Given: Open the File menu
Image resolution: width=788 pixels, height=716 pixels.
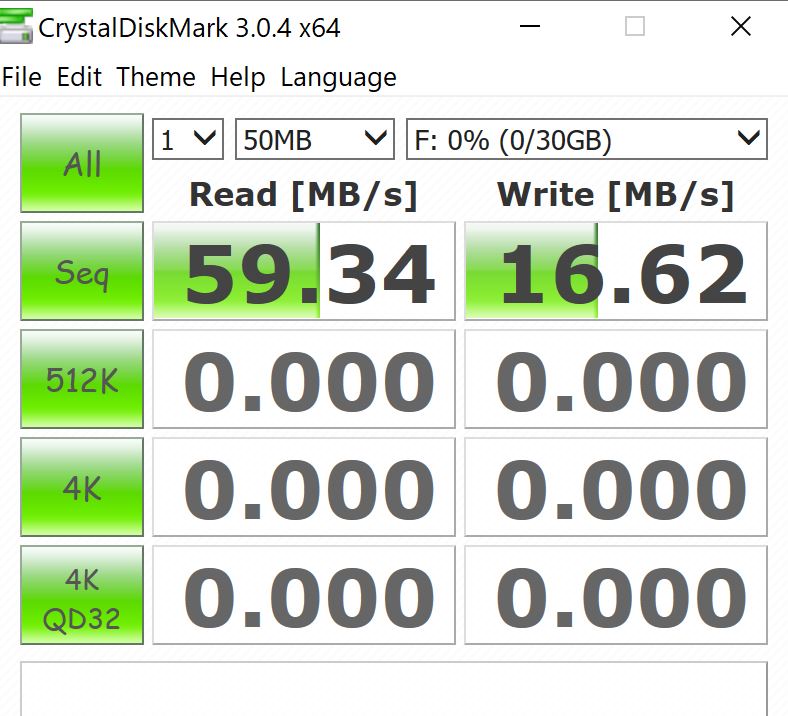Looking at the screenshot, I should pos(22,77).
